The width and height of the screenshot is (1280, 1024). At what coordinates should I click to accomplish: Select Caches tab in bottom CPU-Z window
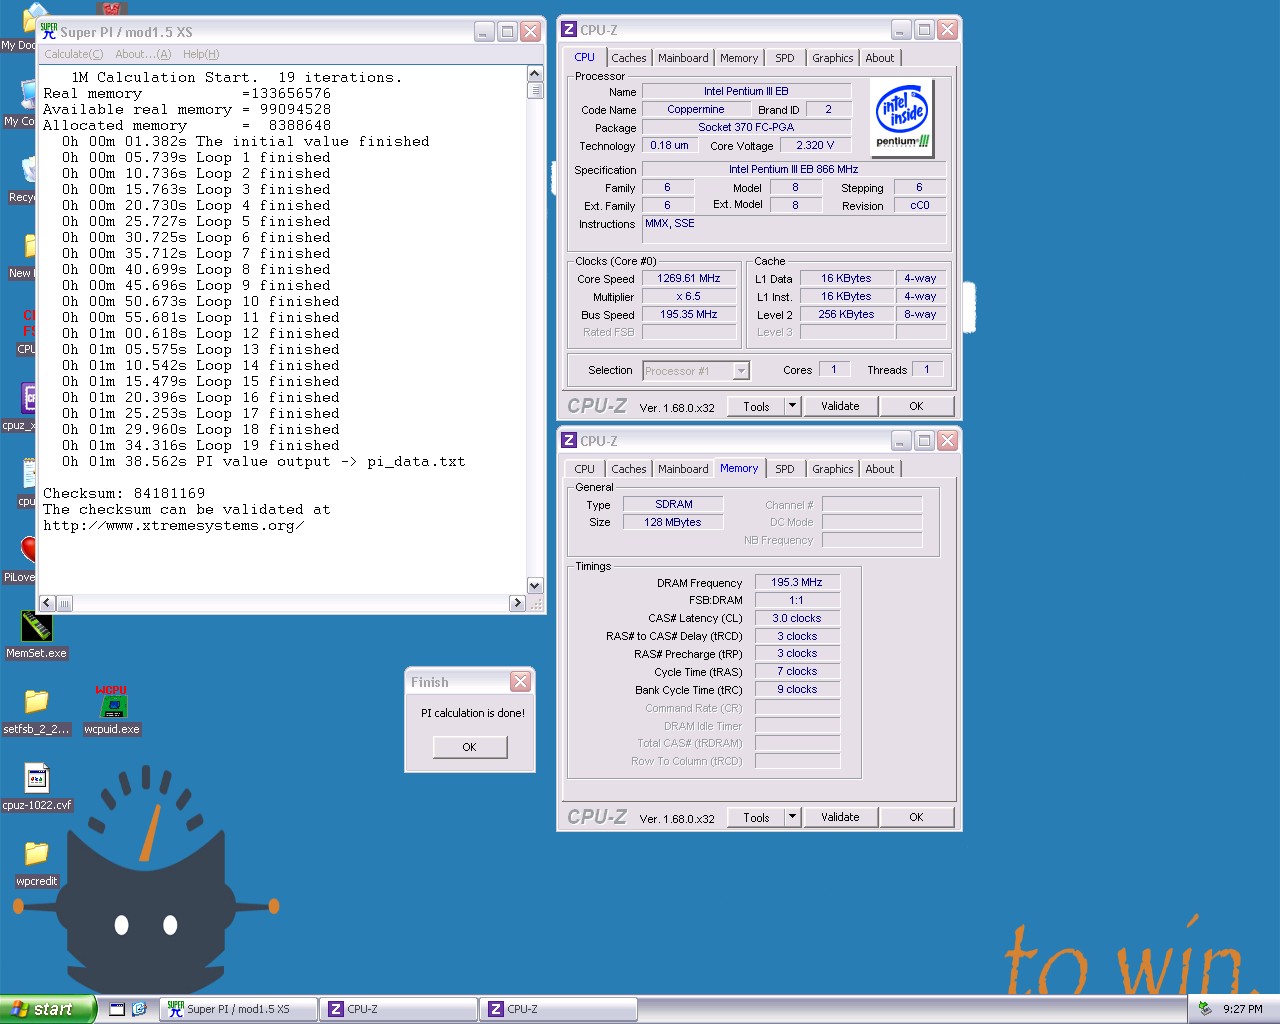629,469
